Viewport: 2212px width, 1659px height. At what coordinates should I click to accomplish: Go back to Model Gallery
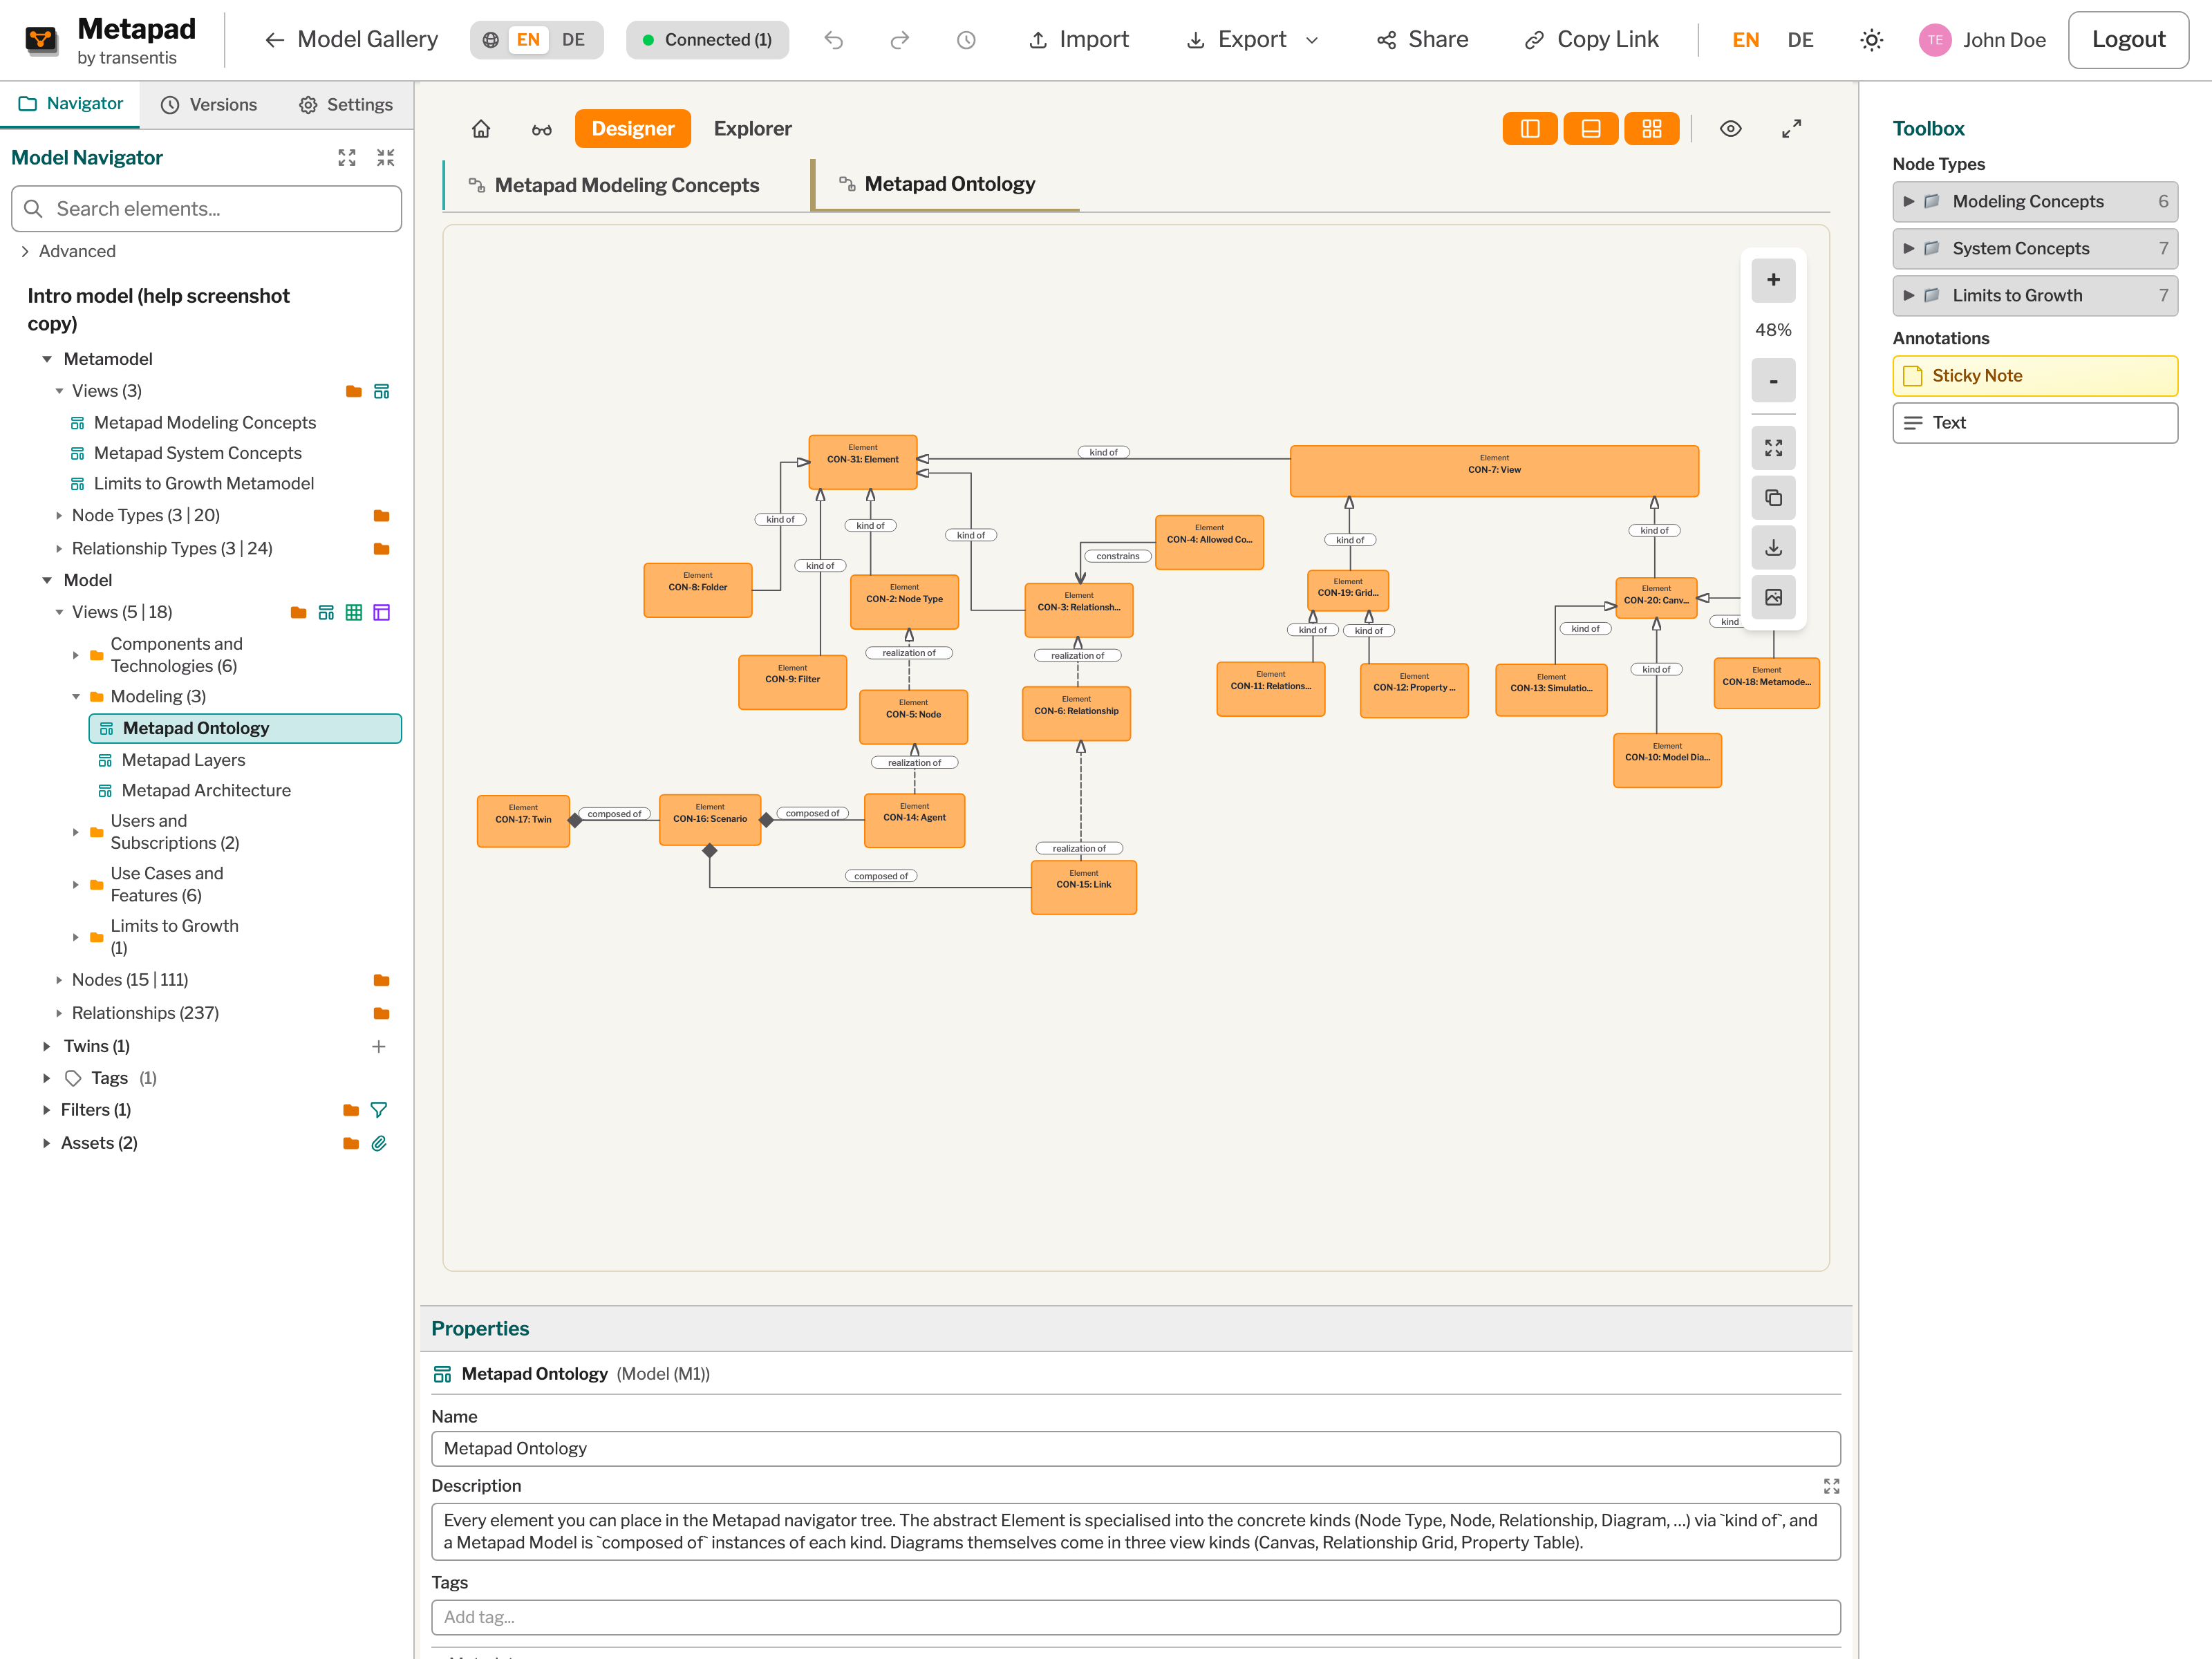(x=351, y=40)
